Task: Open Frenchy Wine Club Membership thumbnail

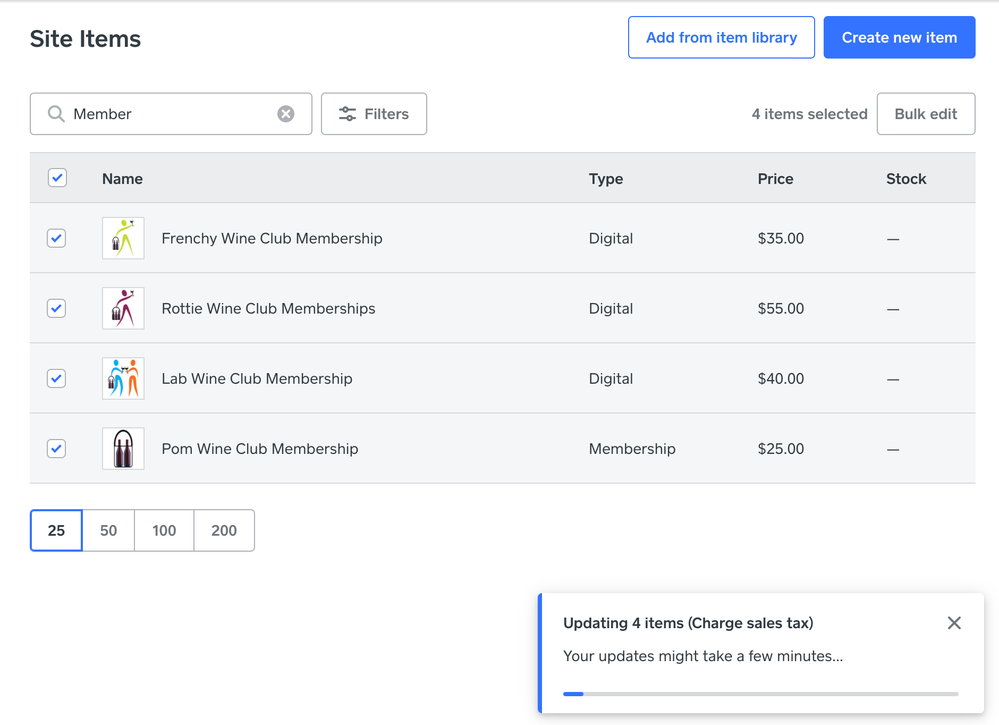Action: (123, 239)
